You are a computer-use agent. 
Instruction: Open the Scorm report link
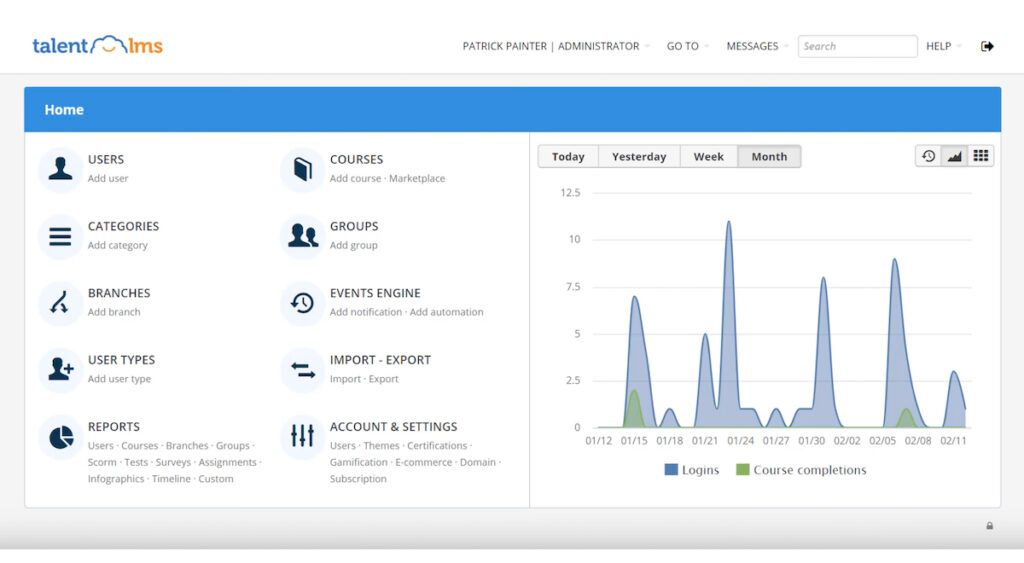click(x=102, y=462)
